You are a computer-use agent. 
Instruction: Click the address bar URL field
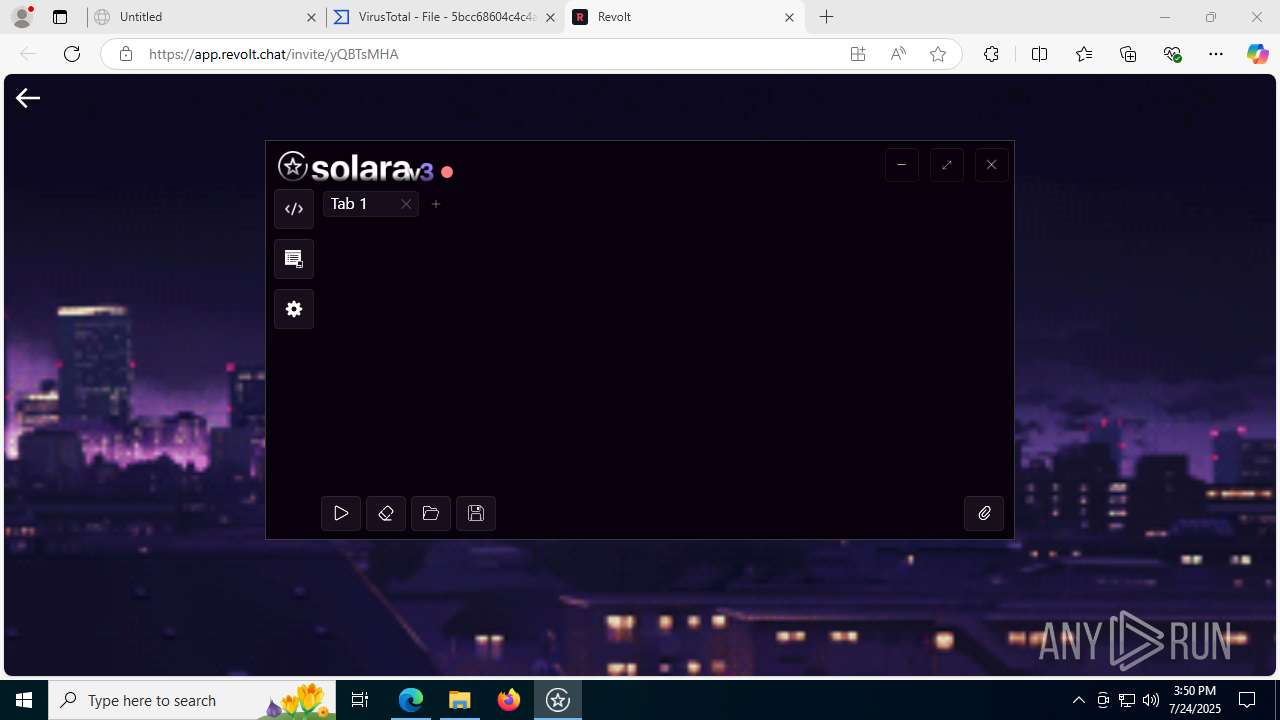coord(490,54)
